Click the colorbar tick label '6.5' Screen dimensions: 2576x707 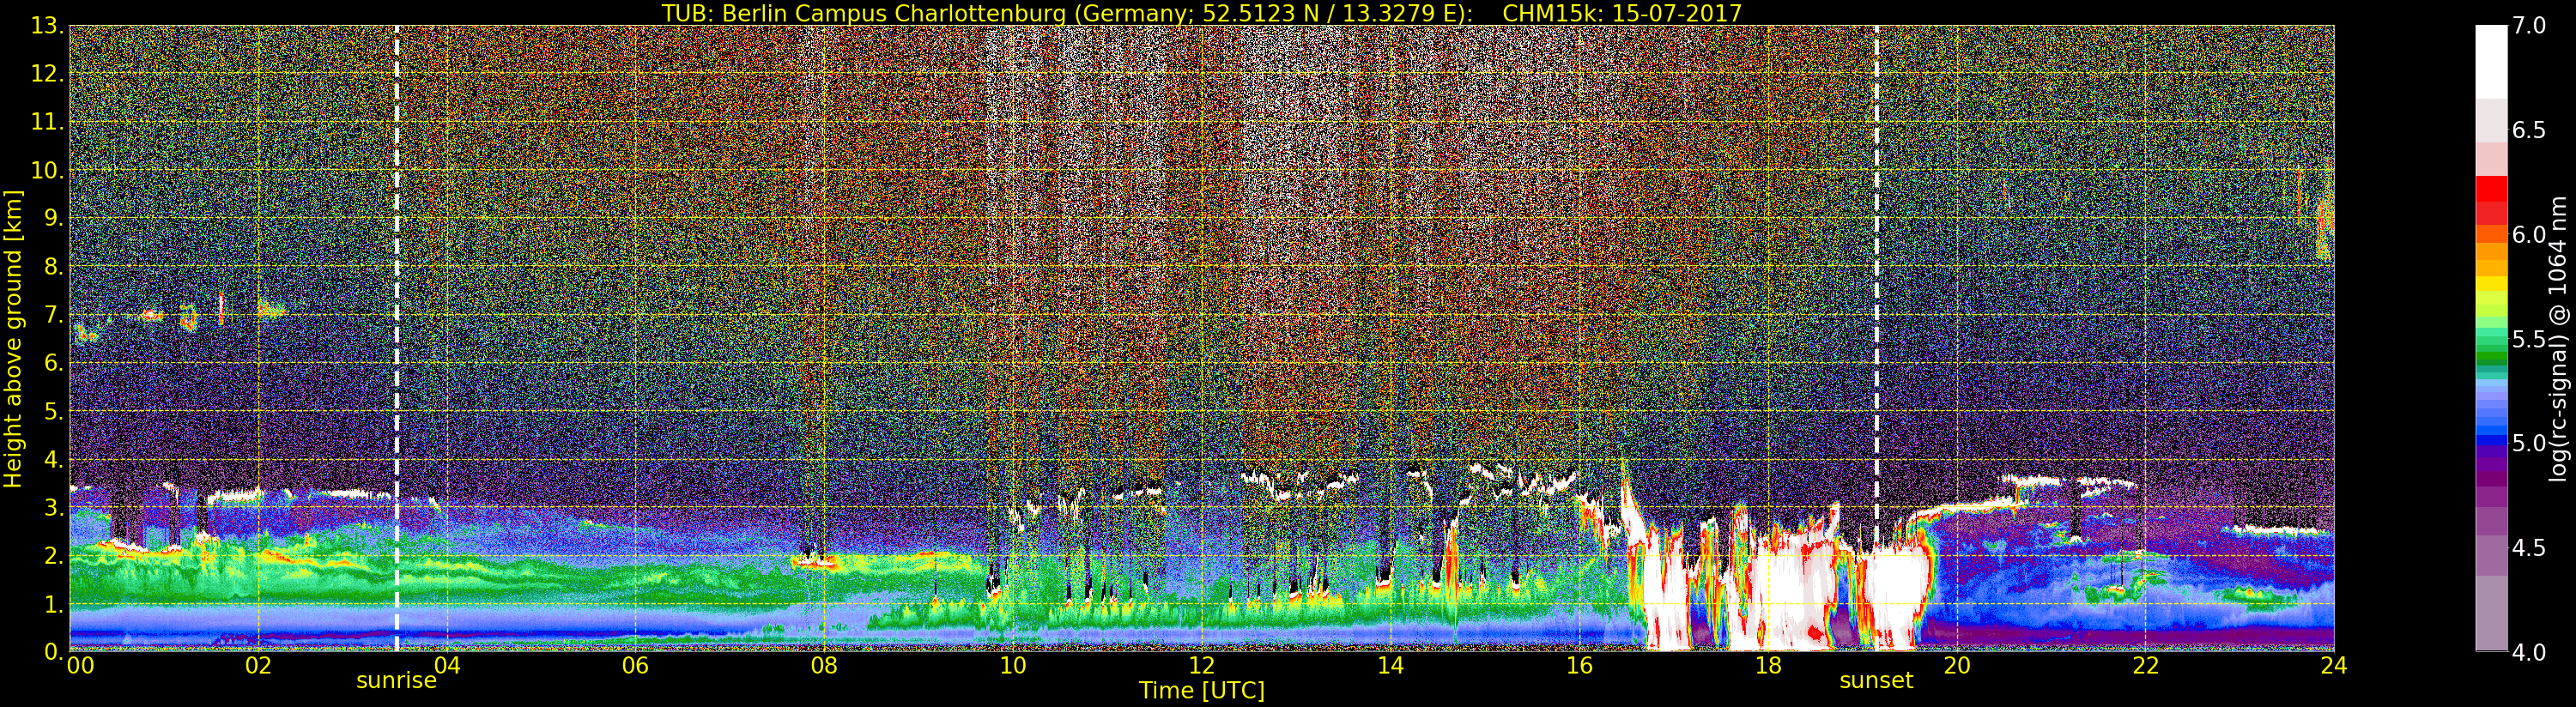pos(2529,130)
